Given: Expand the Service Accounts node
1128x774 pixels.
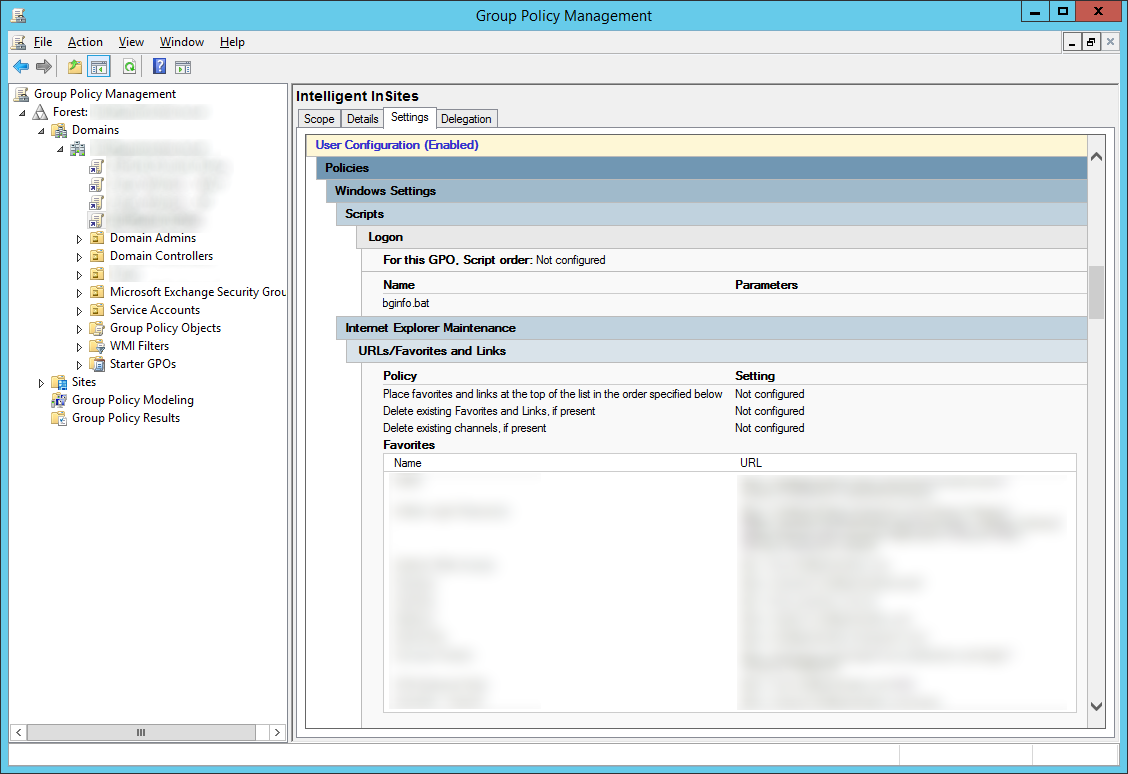Looking at the screenshot, I should click(79, 311).
